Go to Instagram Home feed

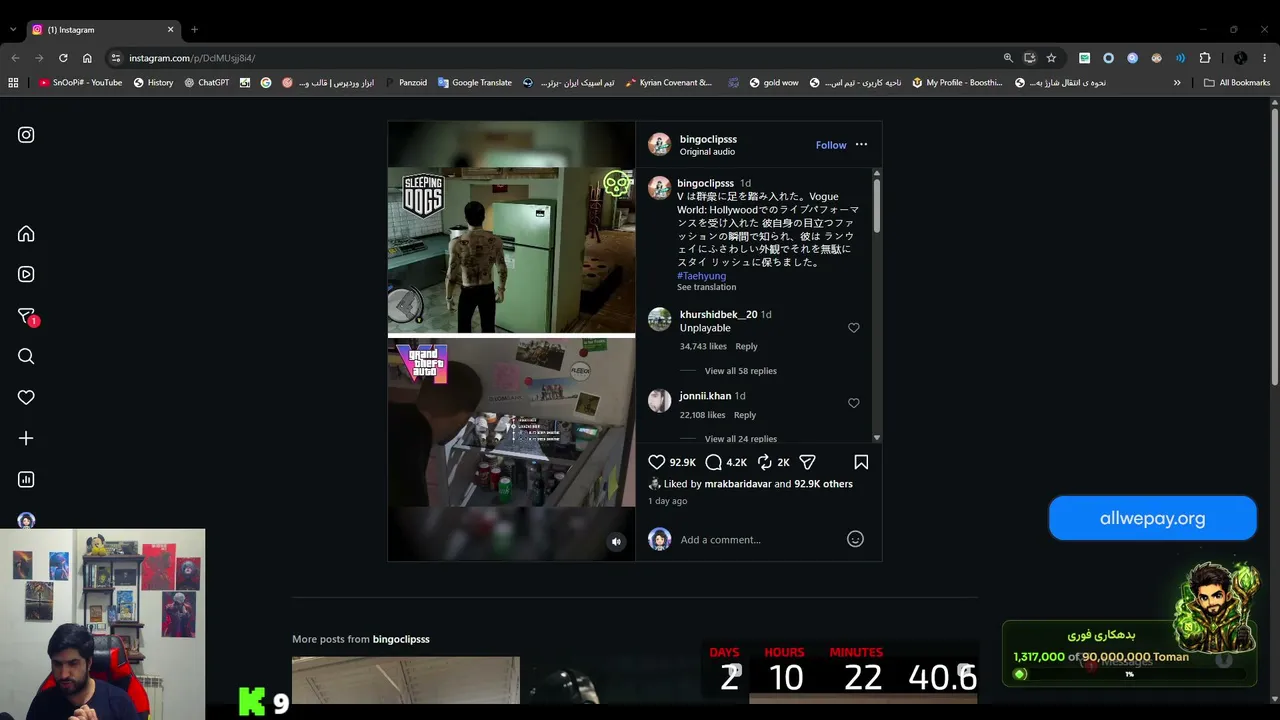coord(26,234)
